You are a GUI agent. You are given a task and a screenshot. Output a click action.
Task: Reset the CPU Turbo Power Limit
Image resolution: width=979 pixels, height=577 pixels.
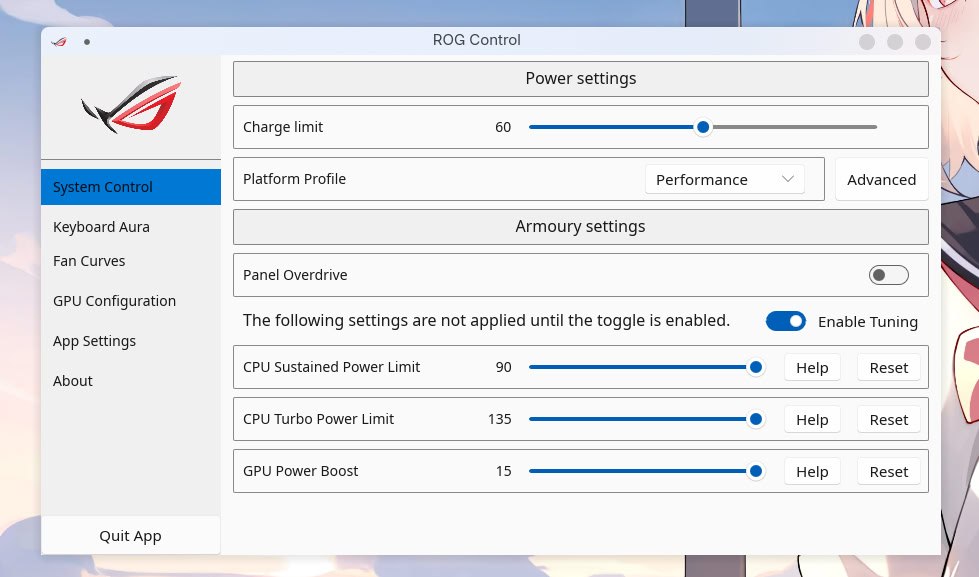pos(888,419)
